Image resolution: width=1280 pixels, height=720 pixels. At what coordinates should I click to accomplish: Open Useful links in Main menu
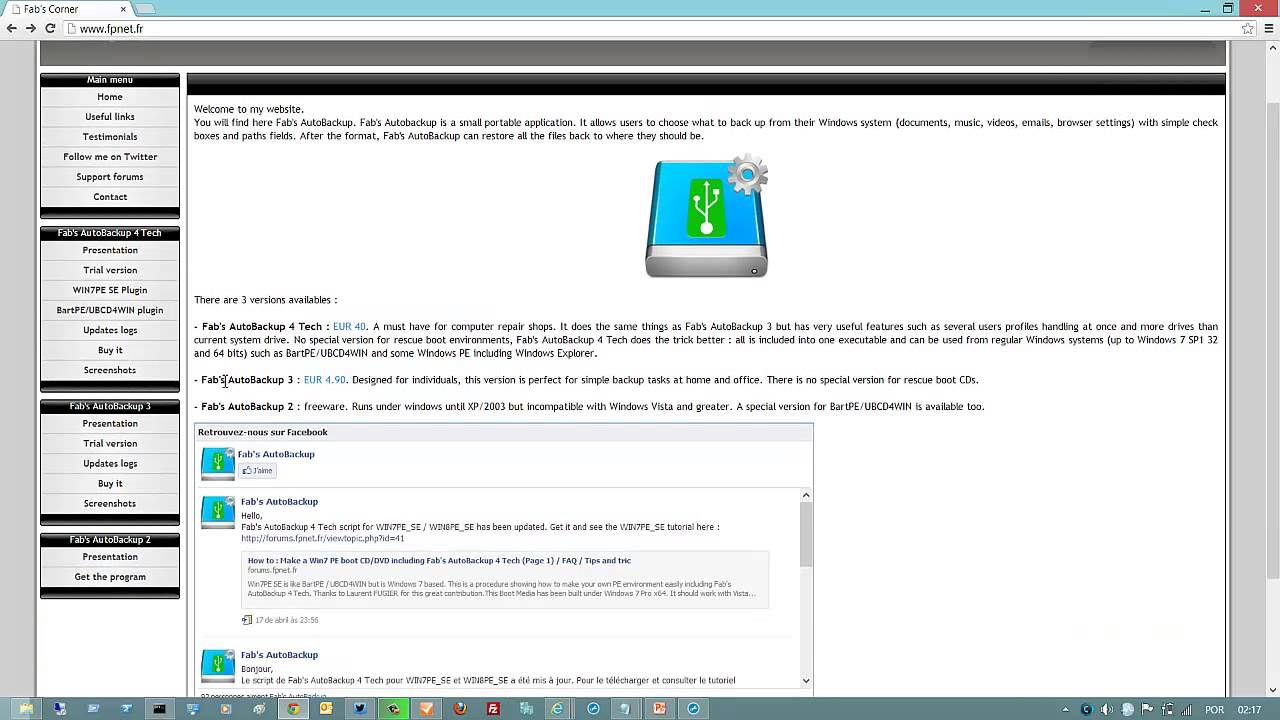tap(110, 117)
